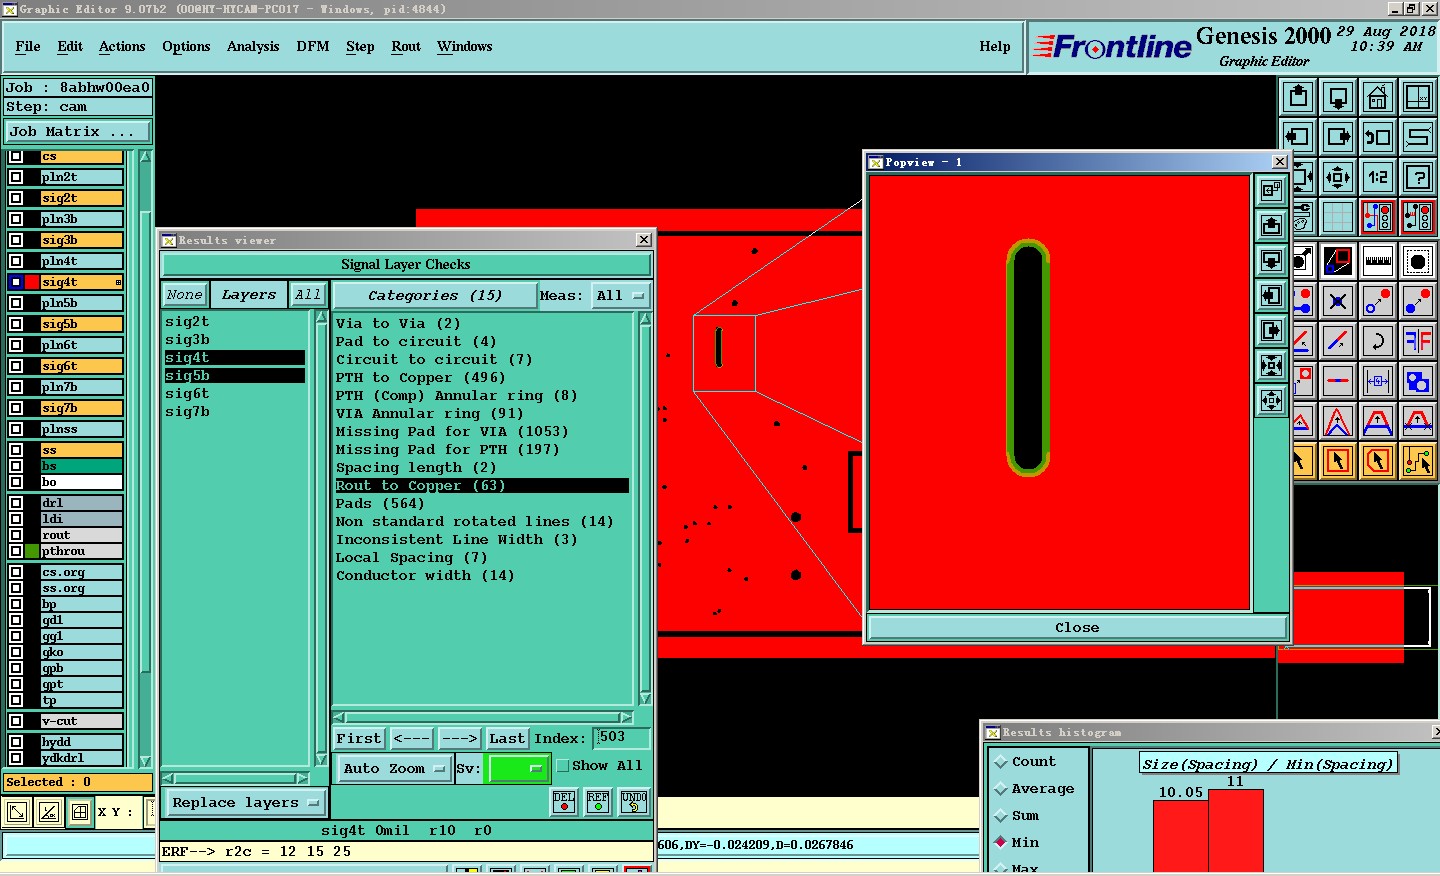1440x876 pixels.
Task: Select 'sig6t' in the results layers list
Action: (x=187, y=394)
